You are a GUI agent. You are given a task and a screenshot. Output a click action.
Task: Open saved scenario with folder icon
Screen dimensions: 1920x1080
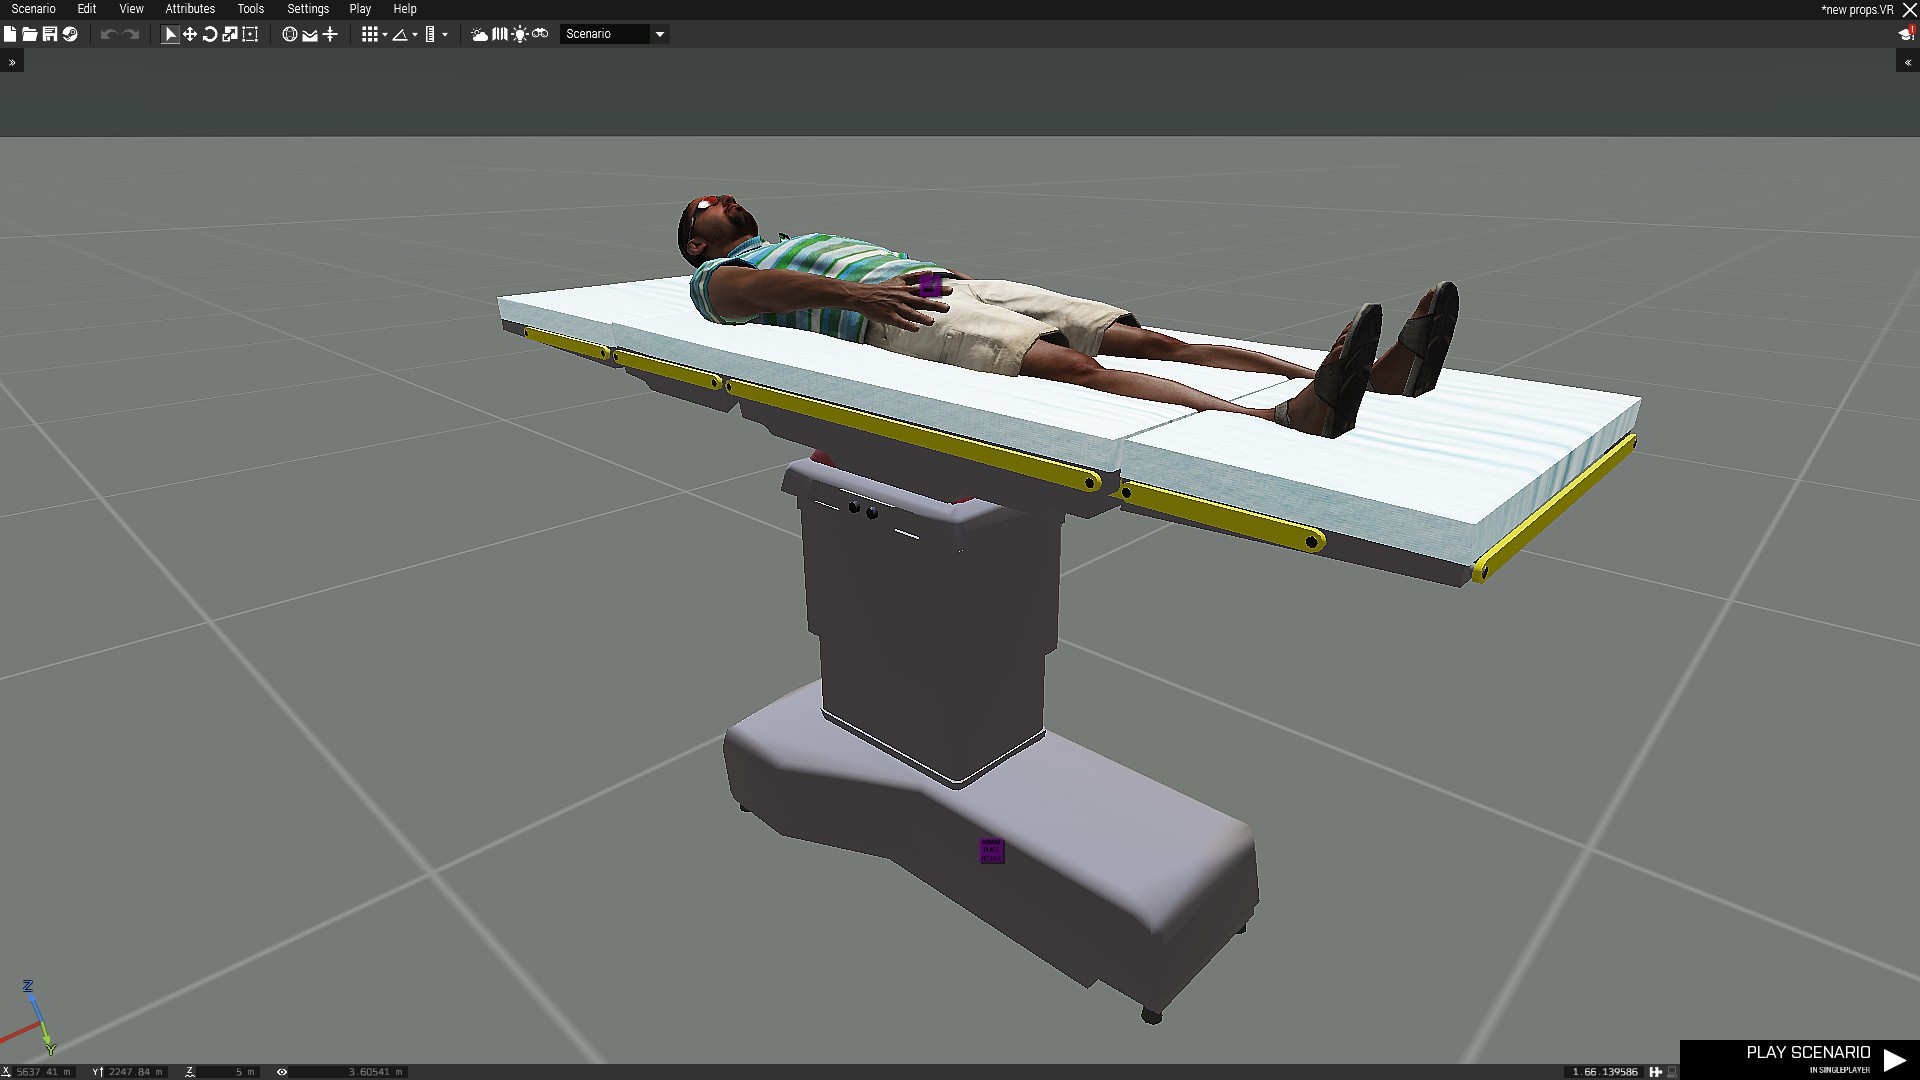[29, 34]
